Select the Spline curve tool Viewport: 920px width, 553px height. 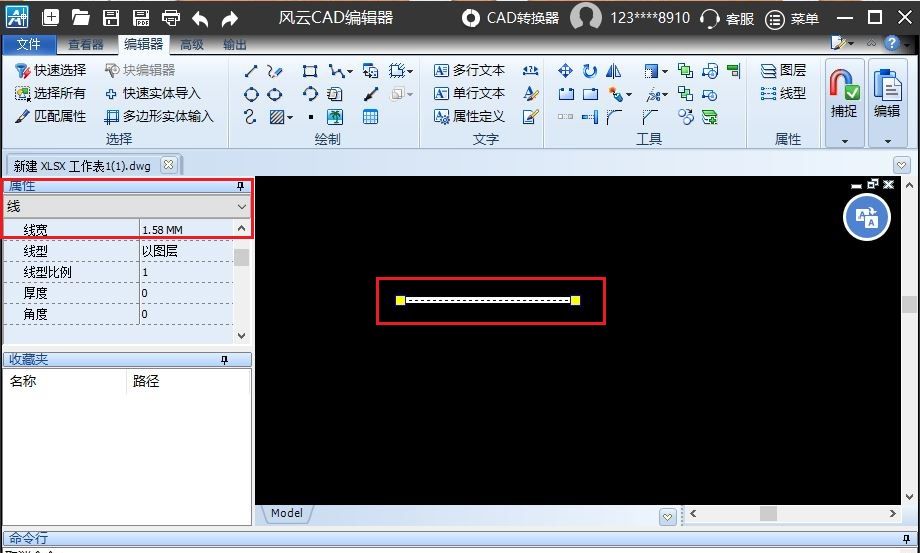click(251, 117)
